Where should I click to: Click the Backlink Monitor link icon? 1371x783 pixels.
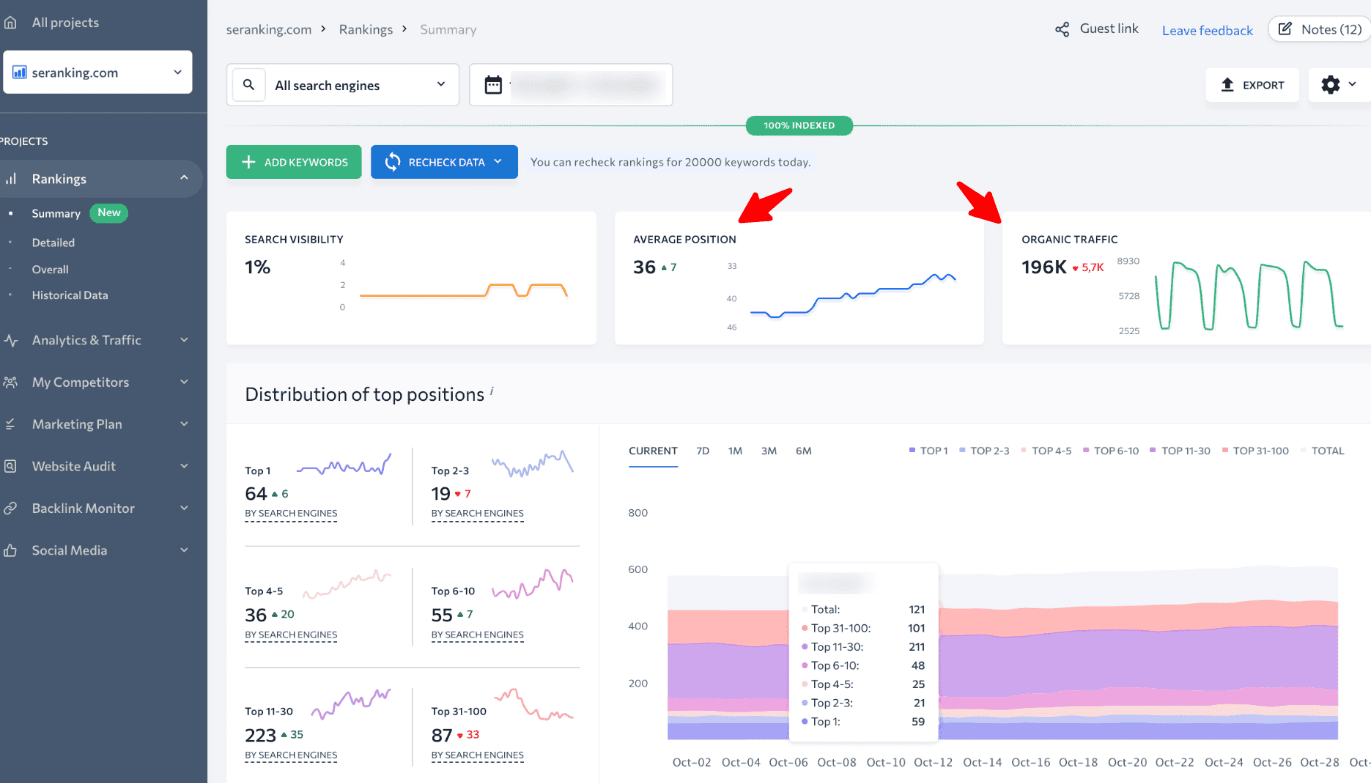coord(11,508)
